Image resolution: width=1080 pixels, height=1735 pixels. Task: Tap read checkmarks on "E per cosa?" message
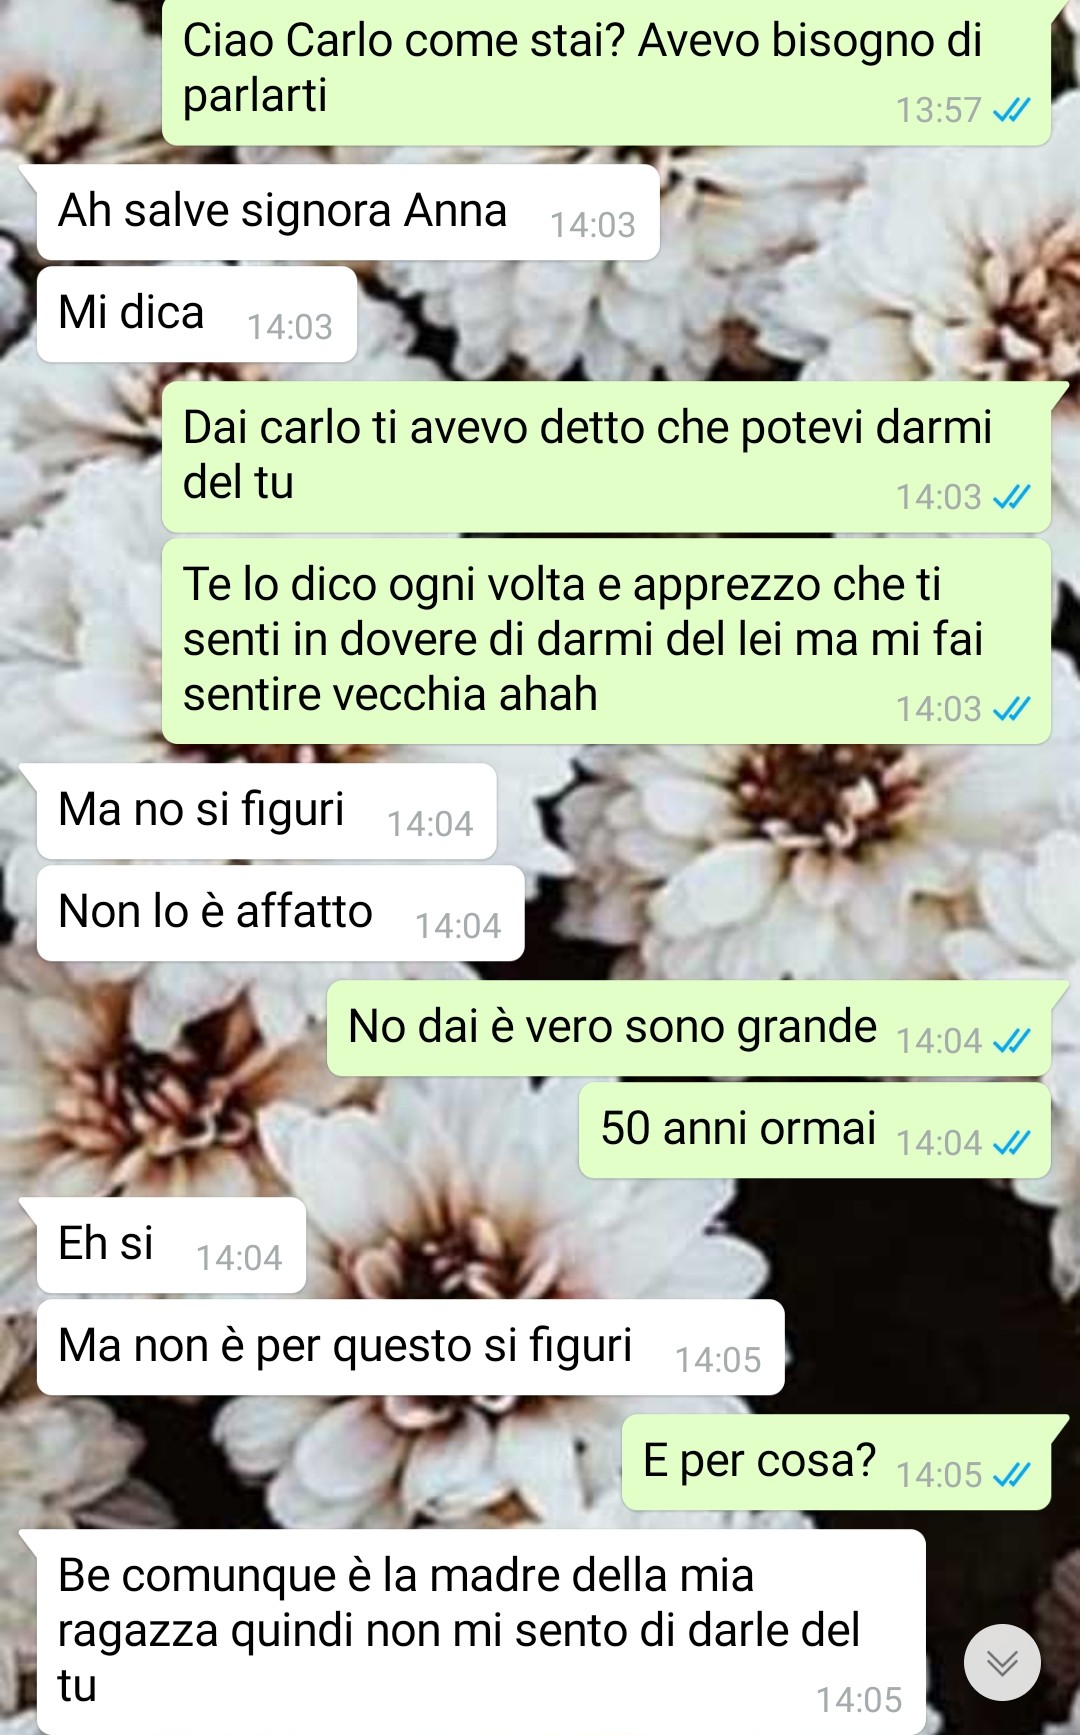(1011, 1475)
